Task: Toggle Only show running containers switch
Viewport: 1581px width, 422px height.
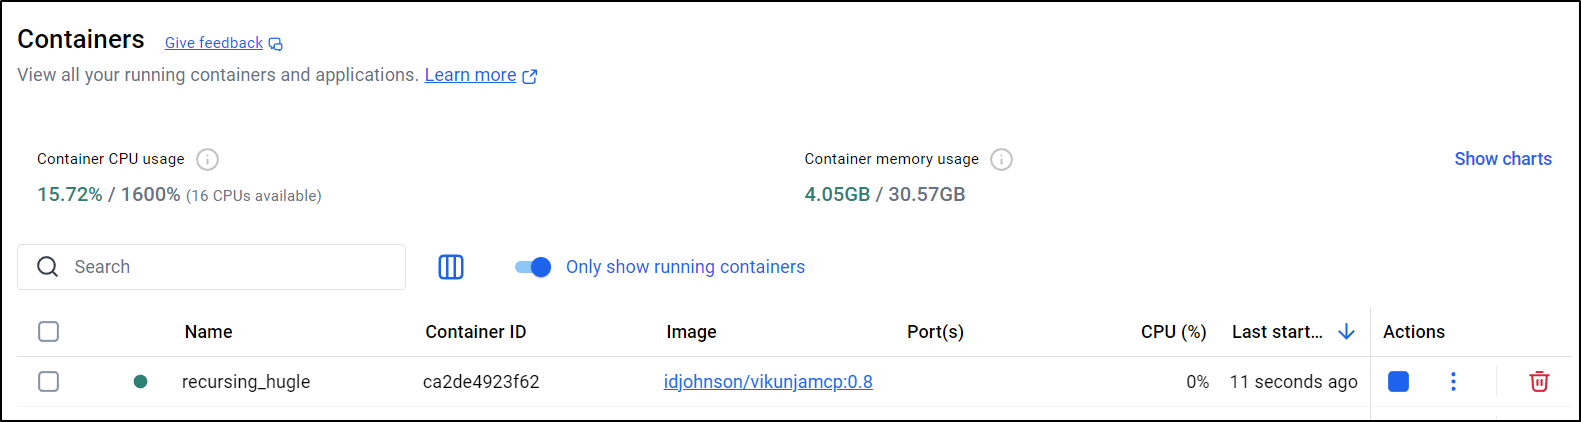Action: [x=533, y=267]
